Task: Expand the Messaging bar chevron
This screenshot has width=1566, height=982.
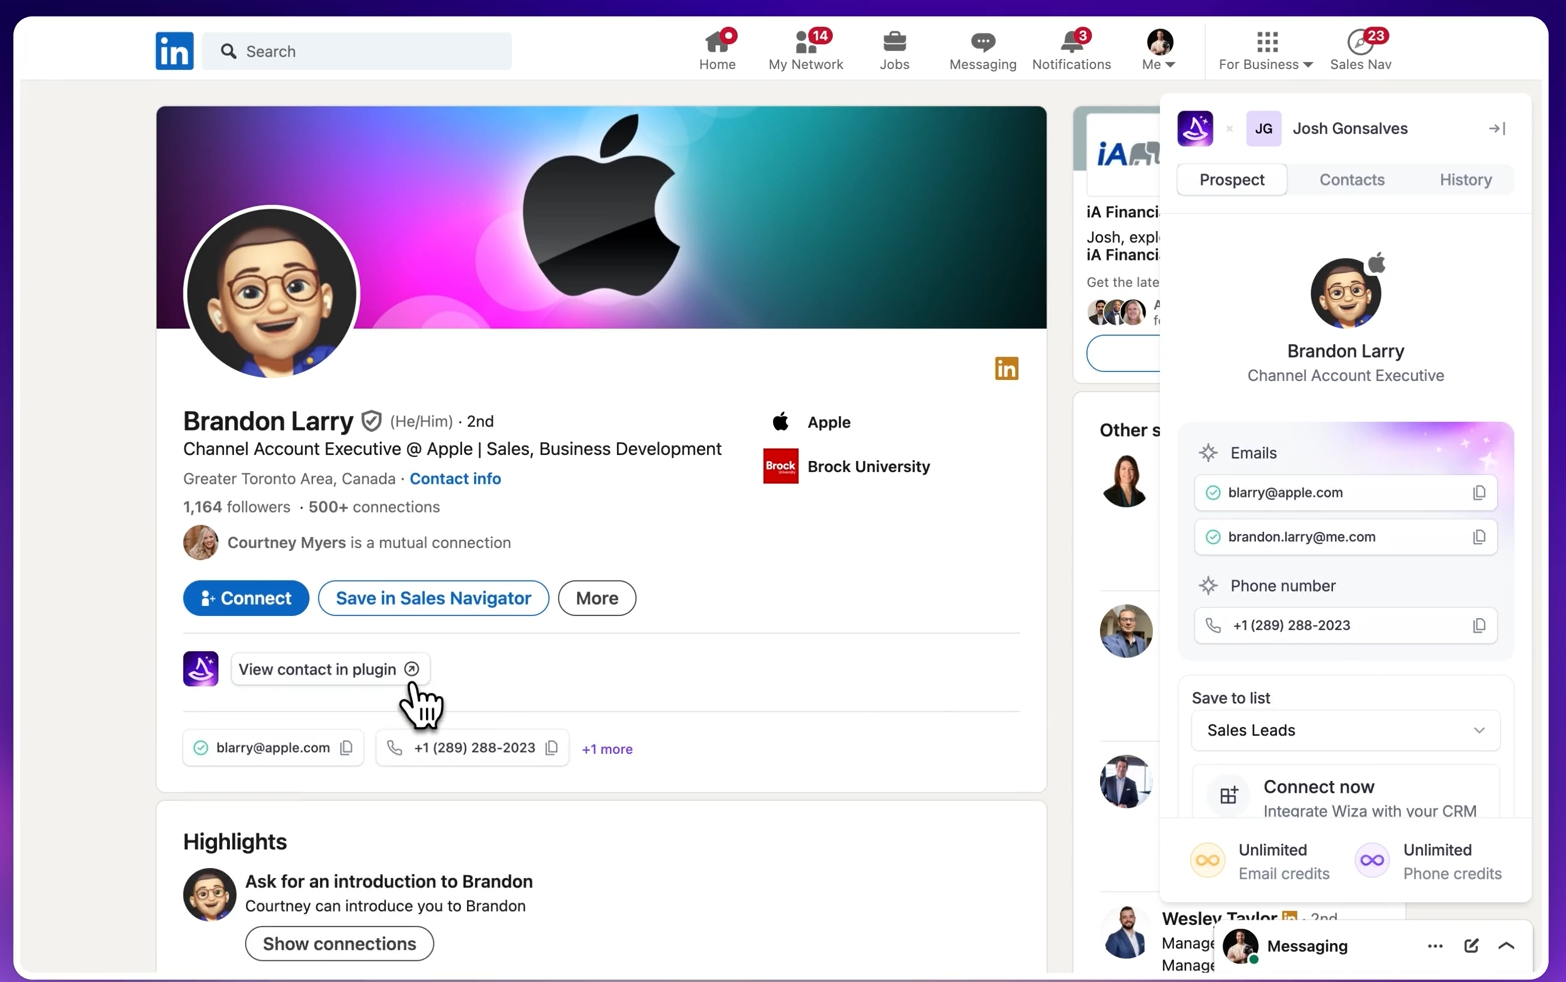Action: (x=1507, y=946)
